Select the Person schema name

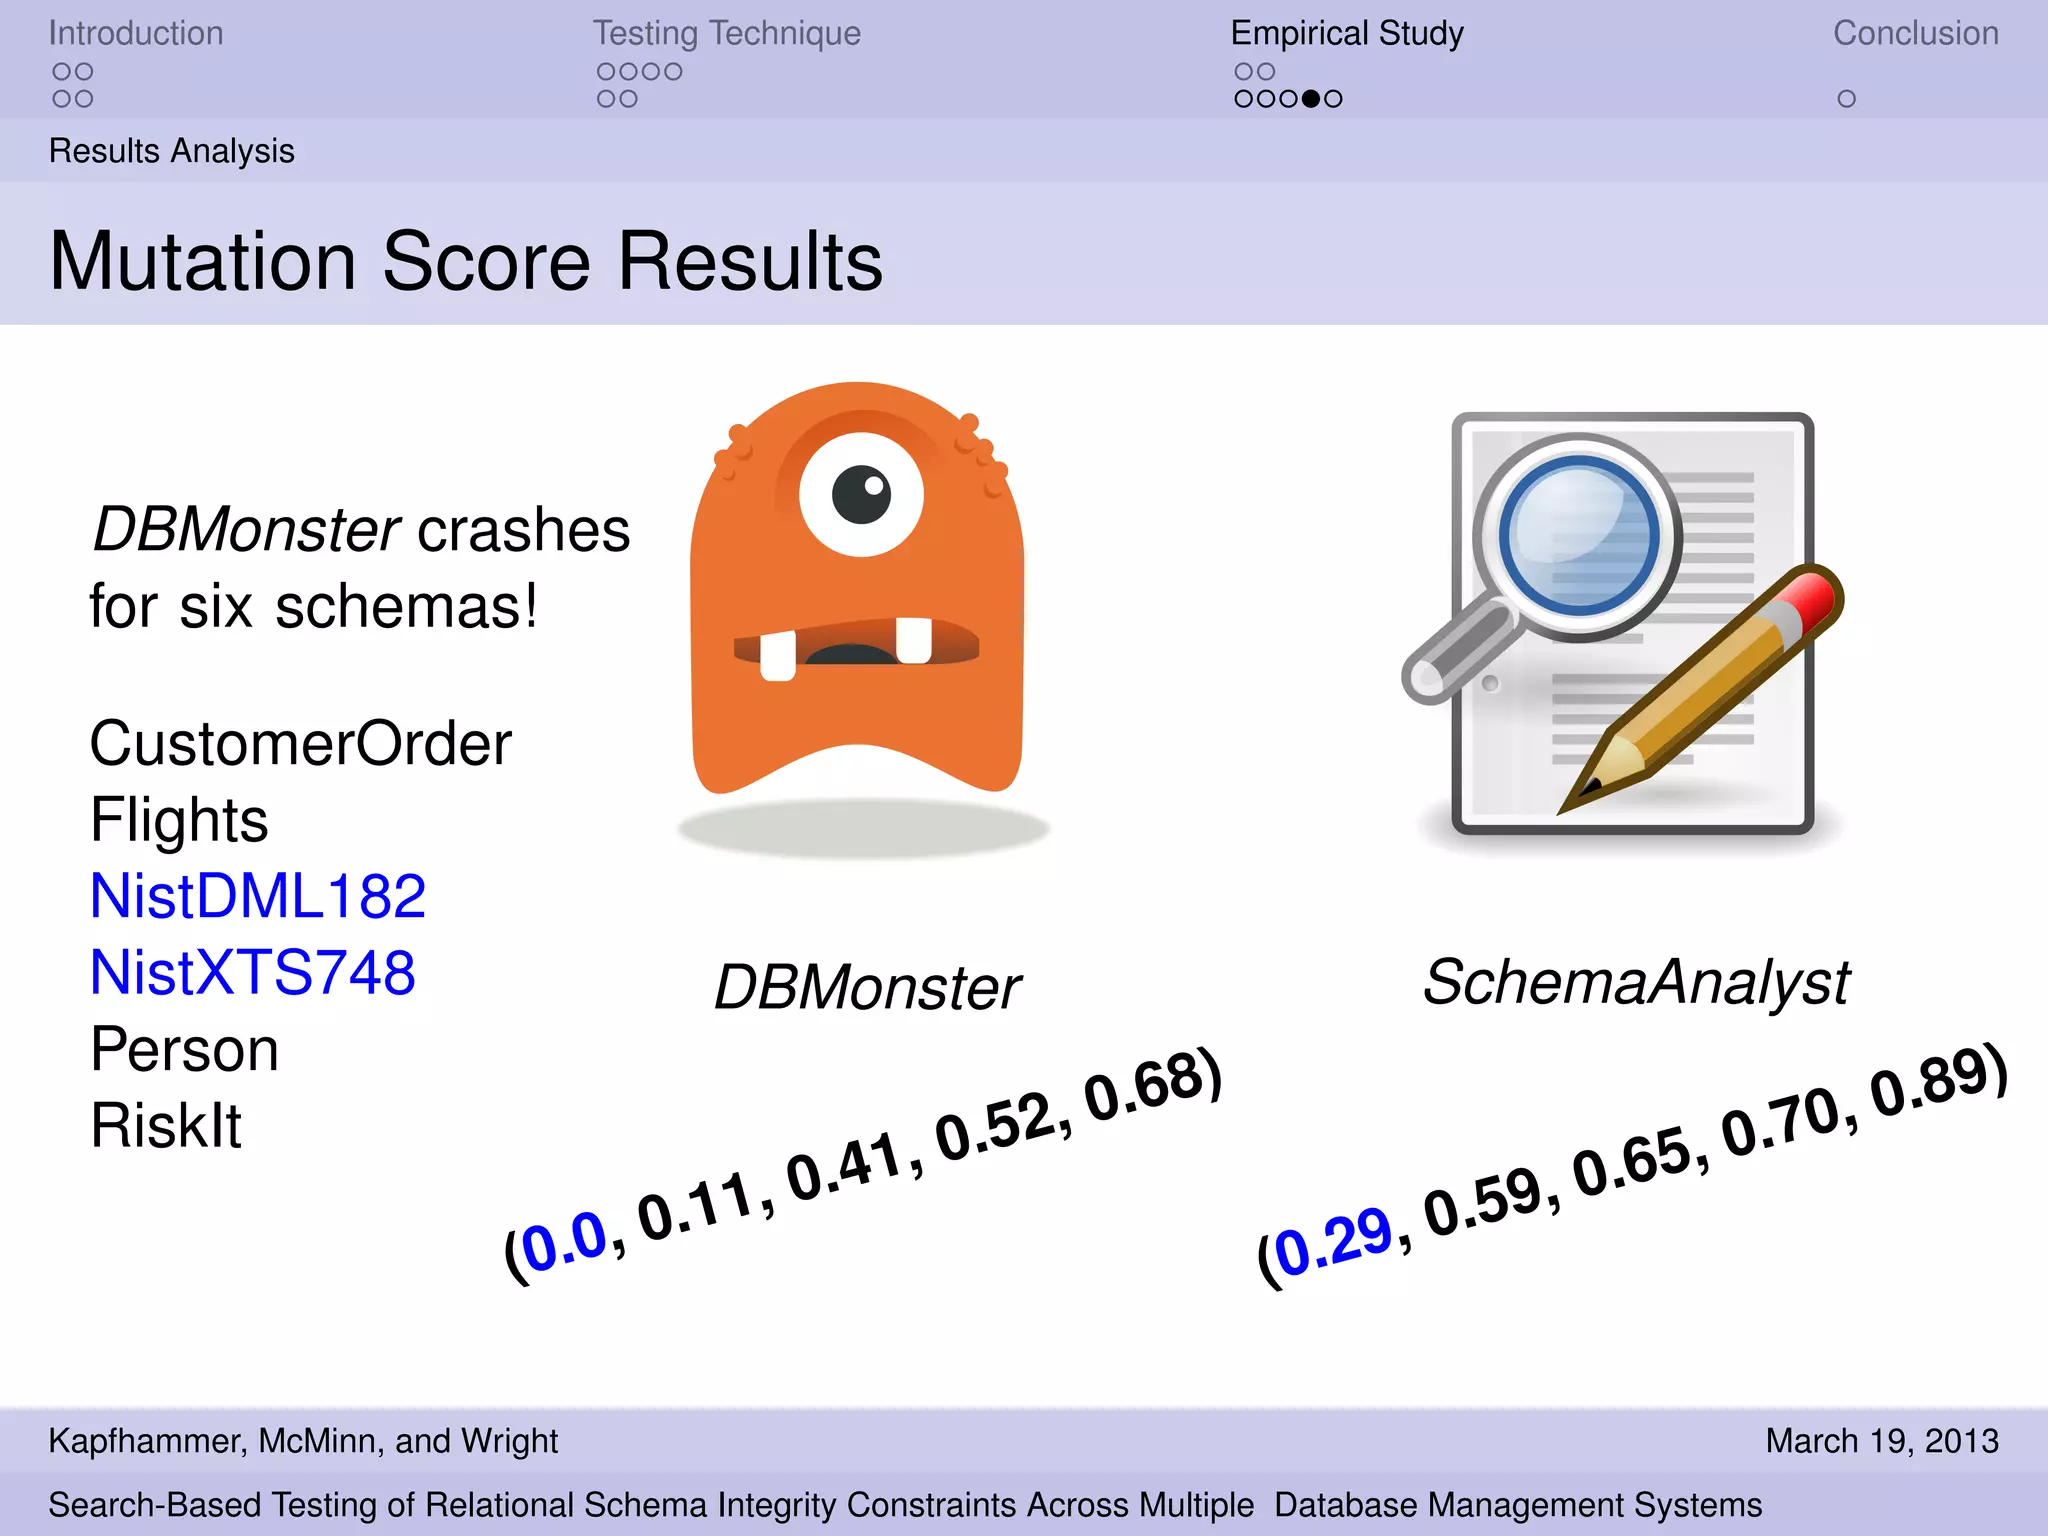click(x=184, y=1049)
